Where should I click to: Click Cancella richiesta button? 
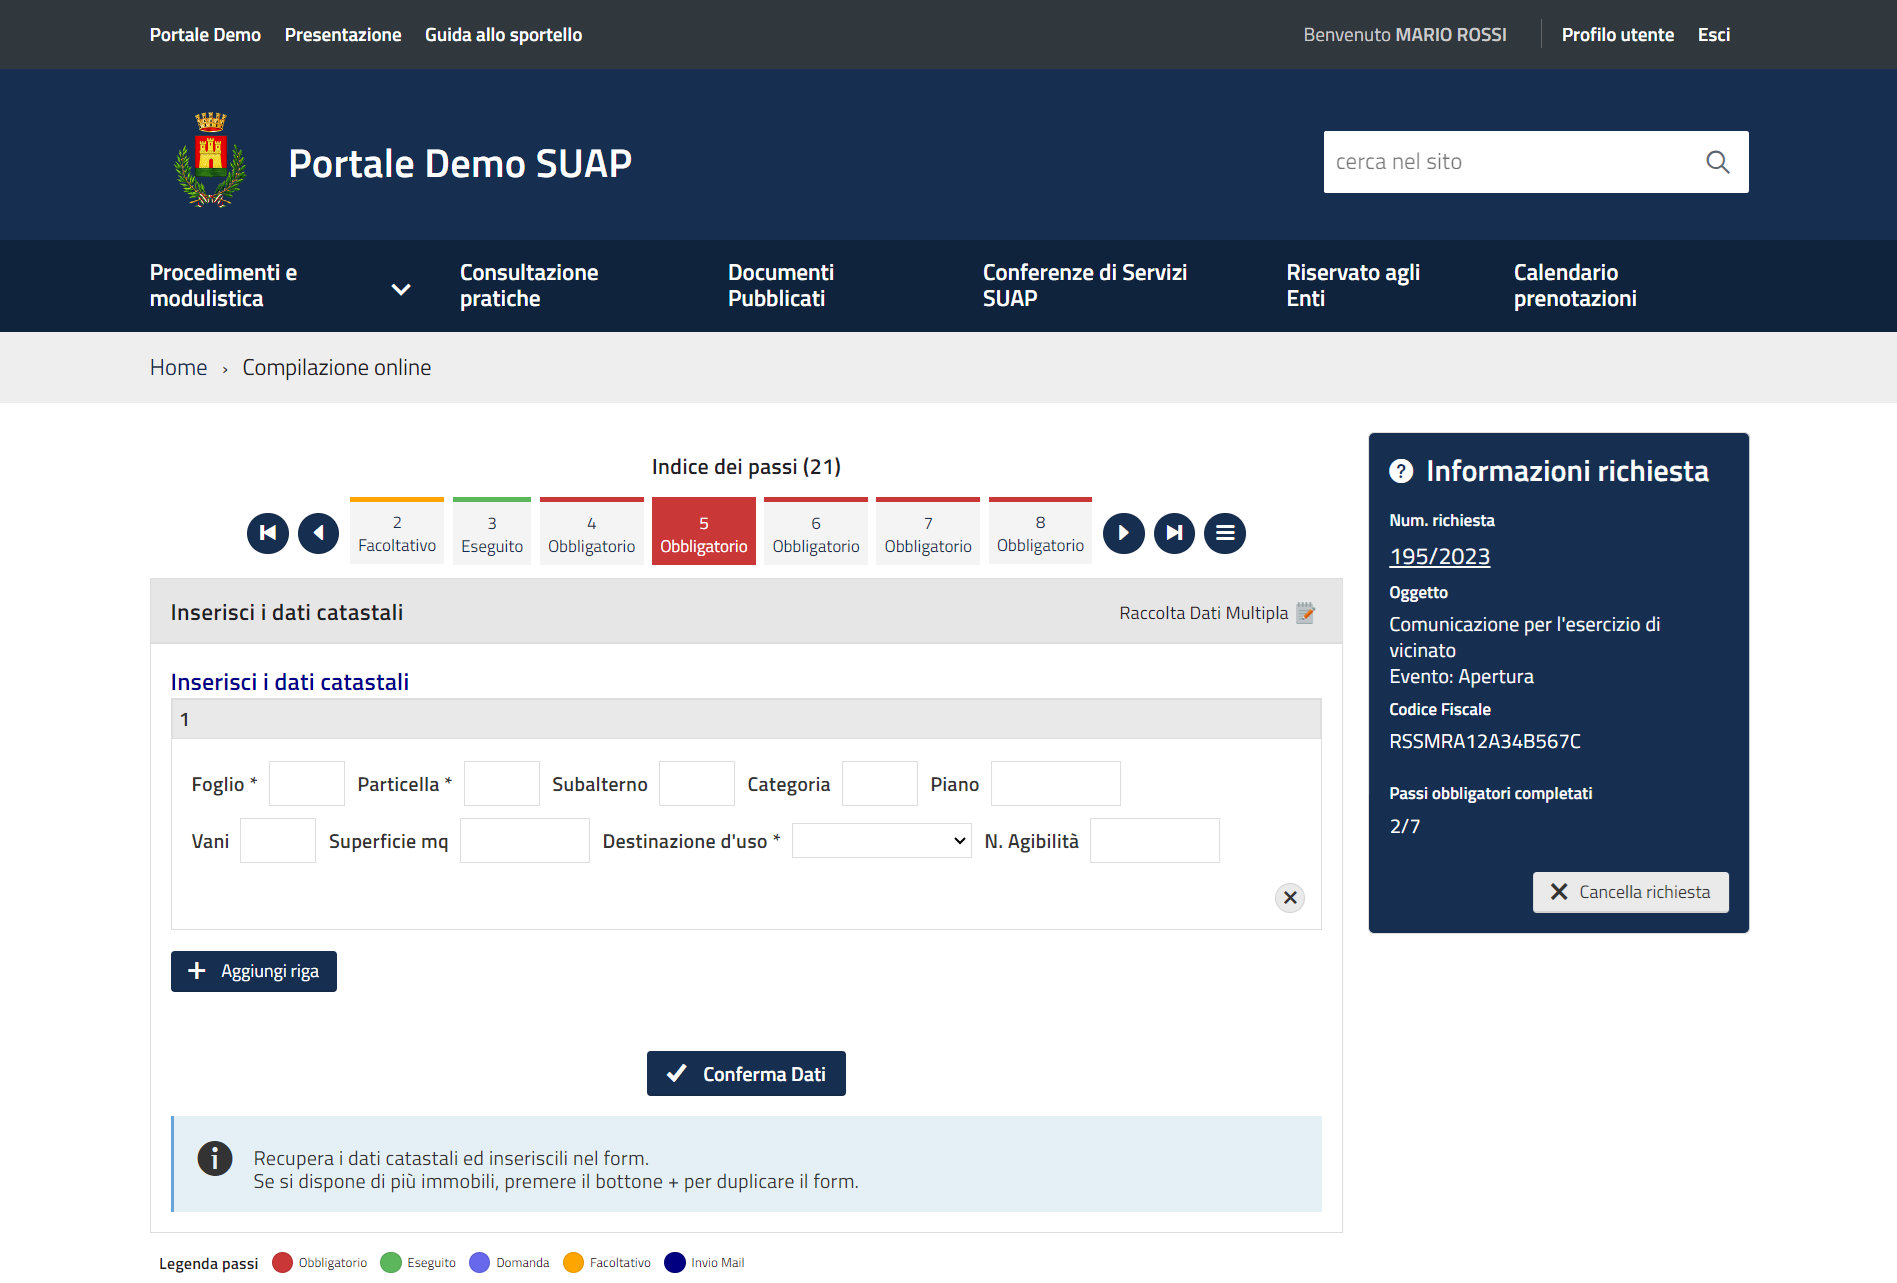coord(1630,892)
